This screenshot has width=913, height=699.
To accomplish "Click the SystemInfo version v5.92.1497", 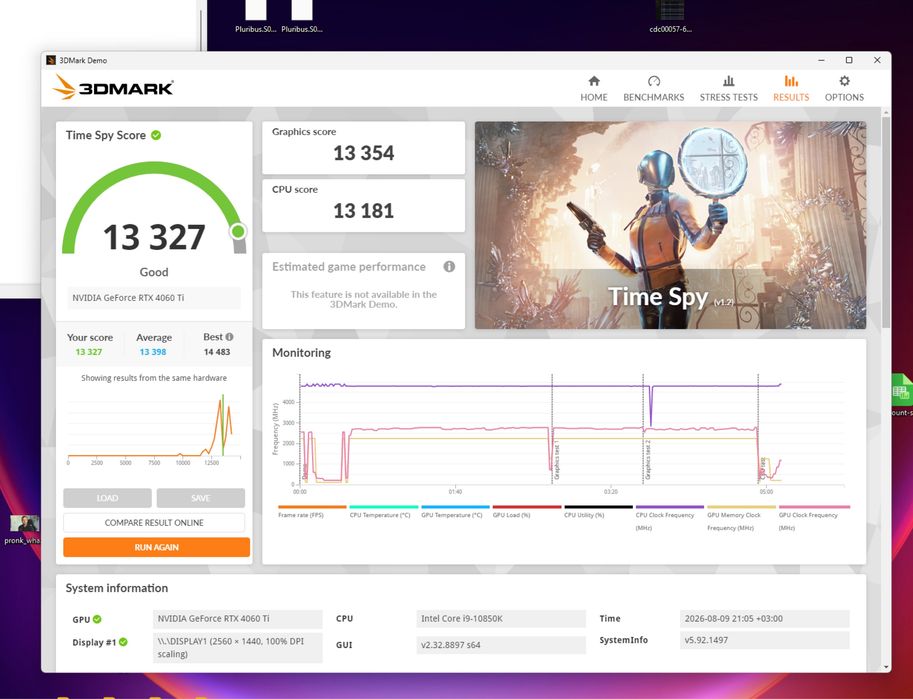I will pos(764,640).
